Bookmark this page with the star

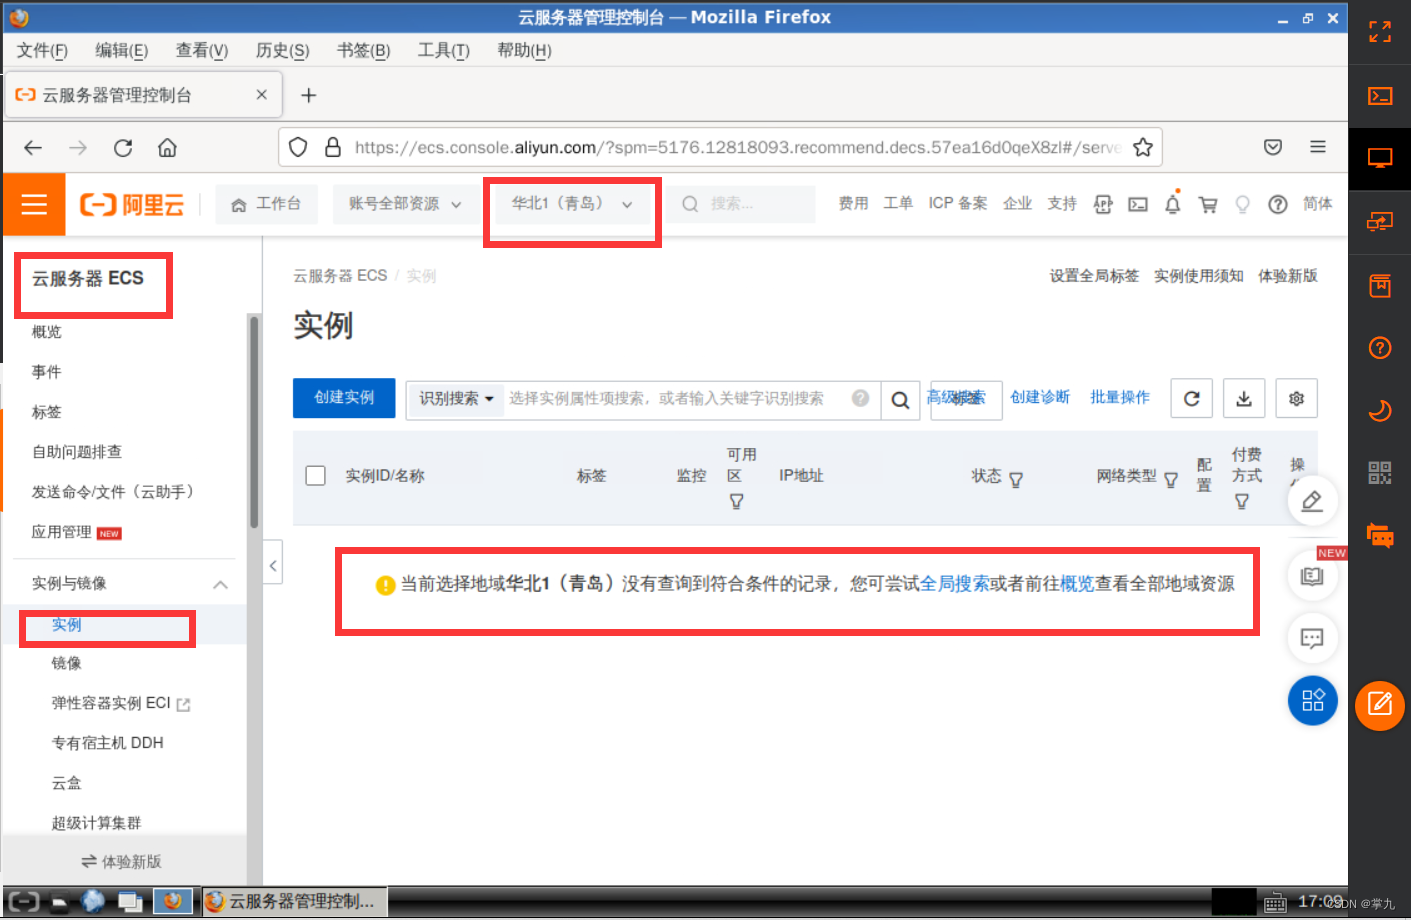[1143, 148]
